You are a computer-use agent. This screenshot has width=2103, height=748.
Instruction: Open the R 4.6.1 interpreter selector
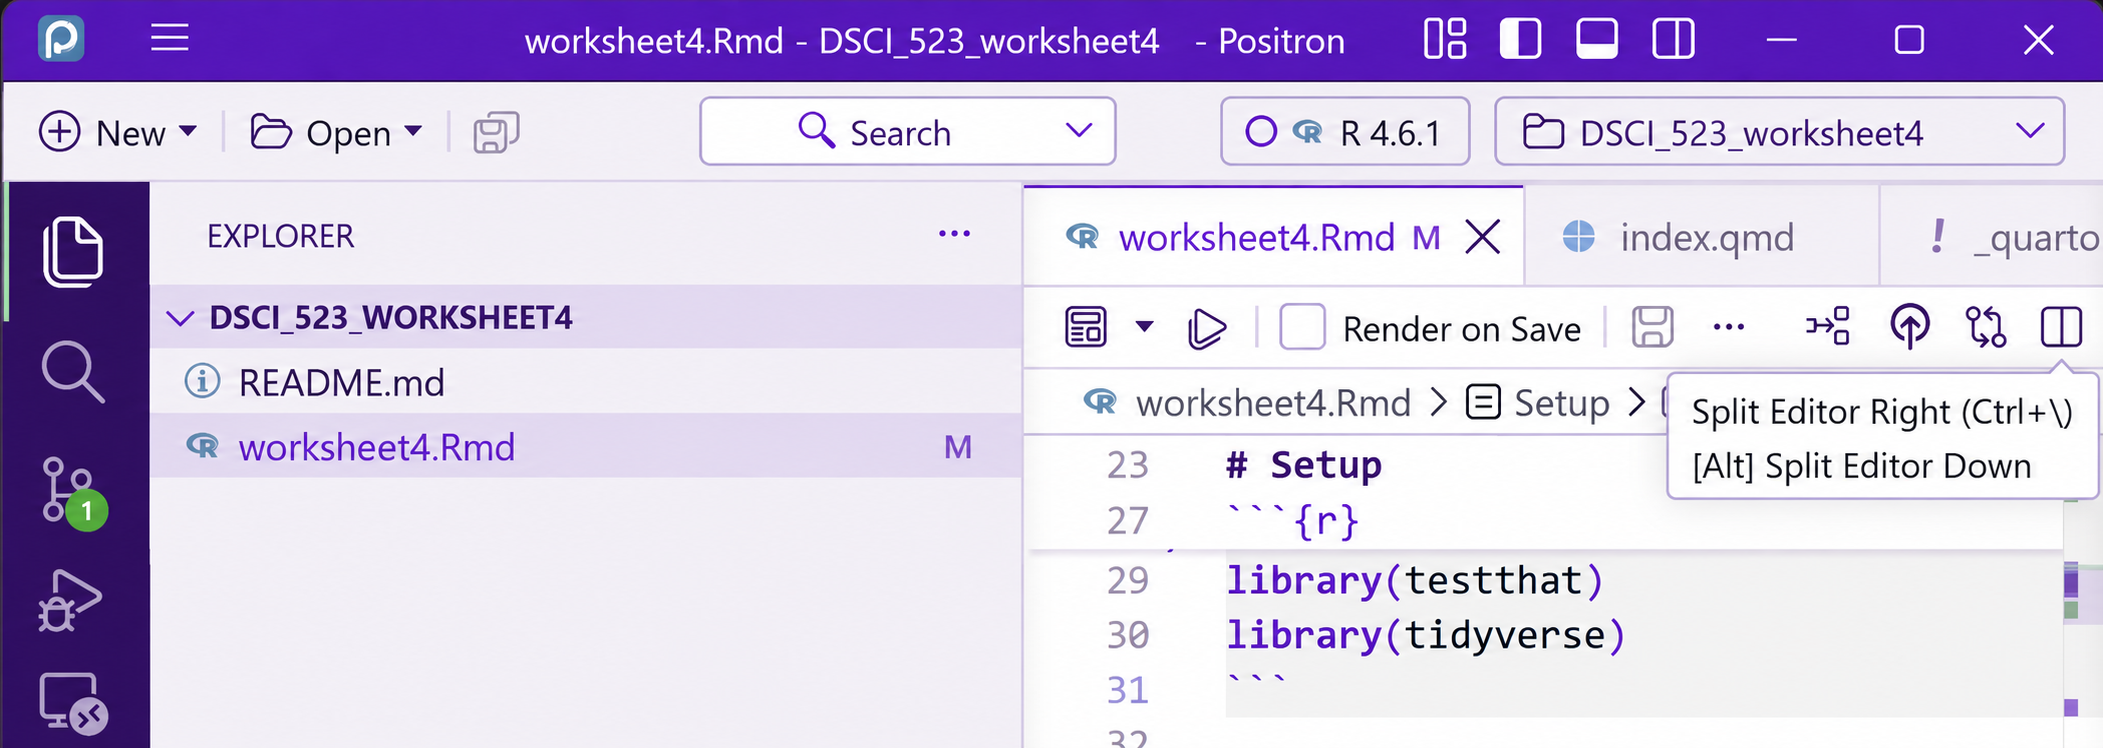click(x=1345, y=131)
